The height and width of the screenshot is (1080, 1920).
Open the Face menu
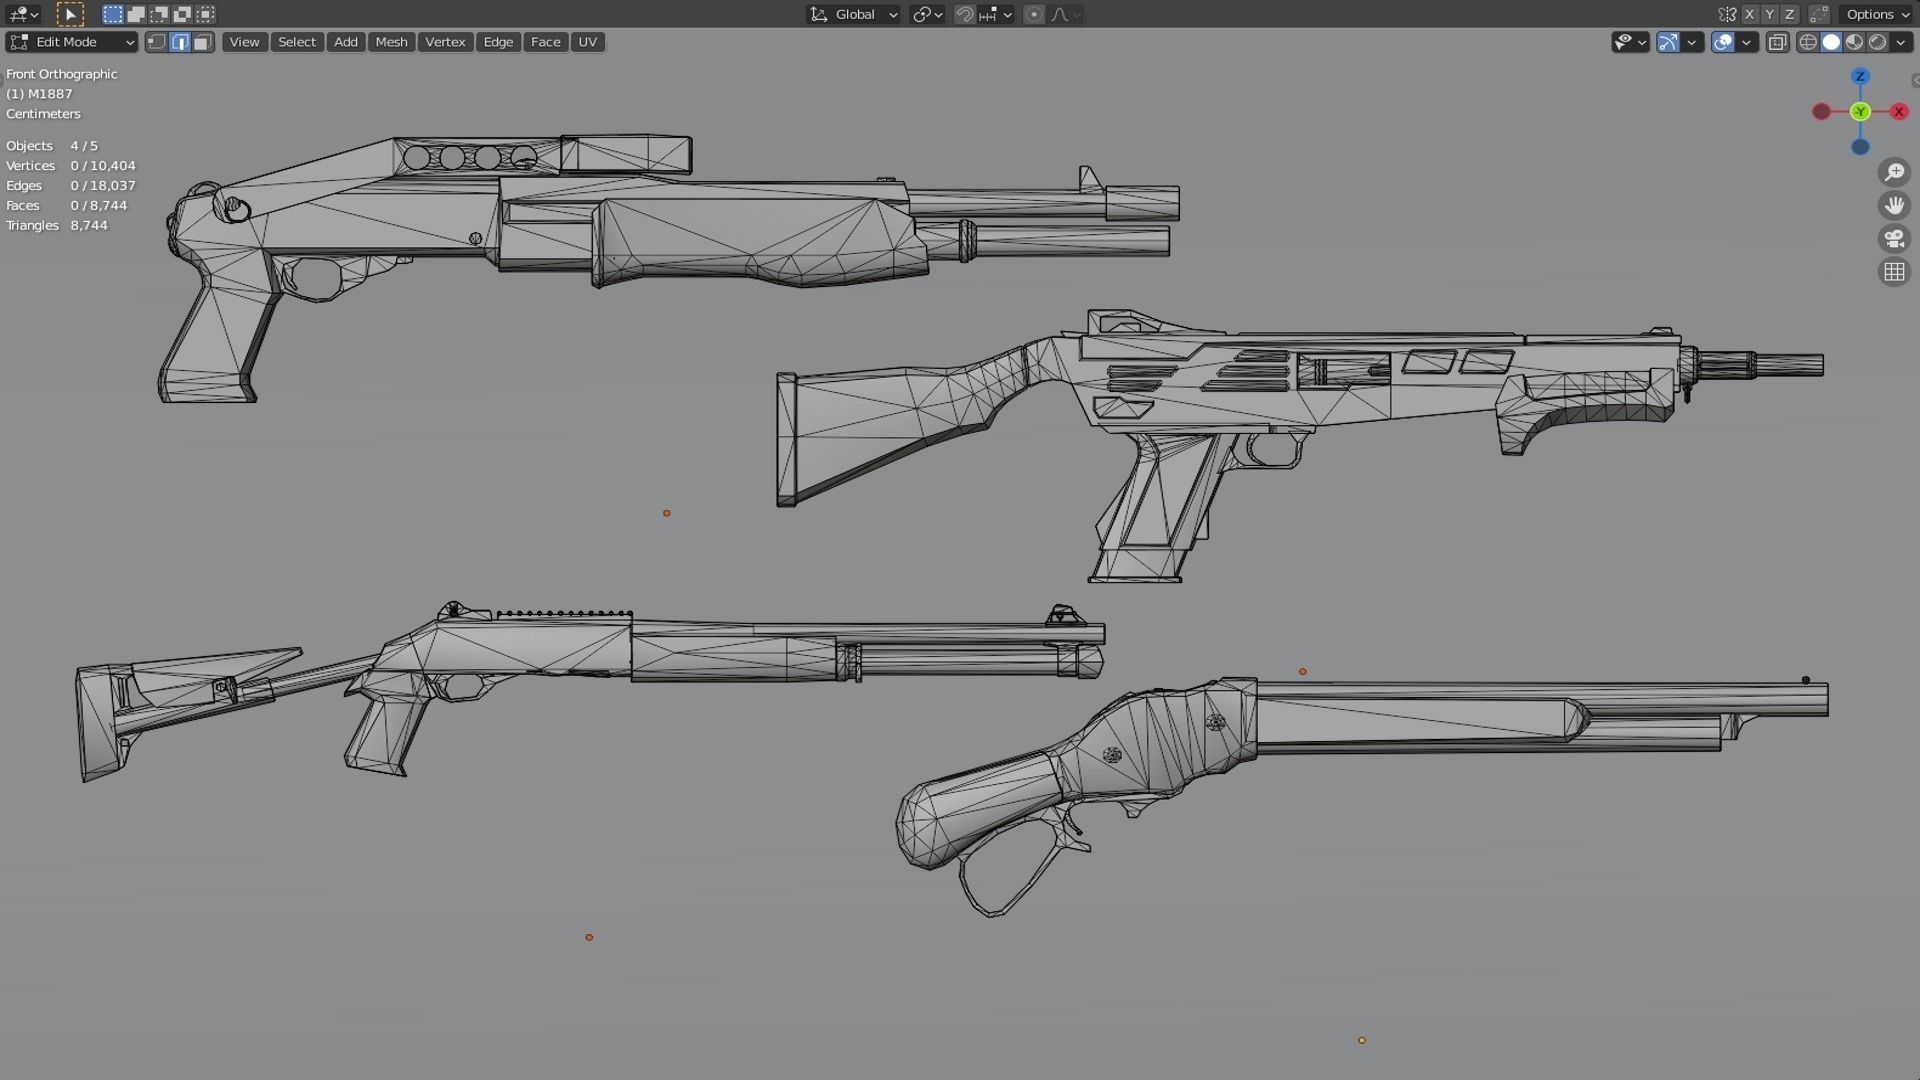pyautogui.click(x=546, y=42)
